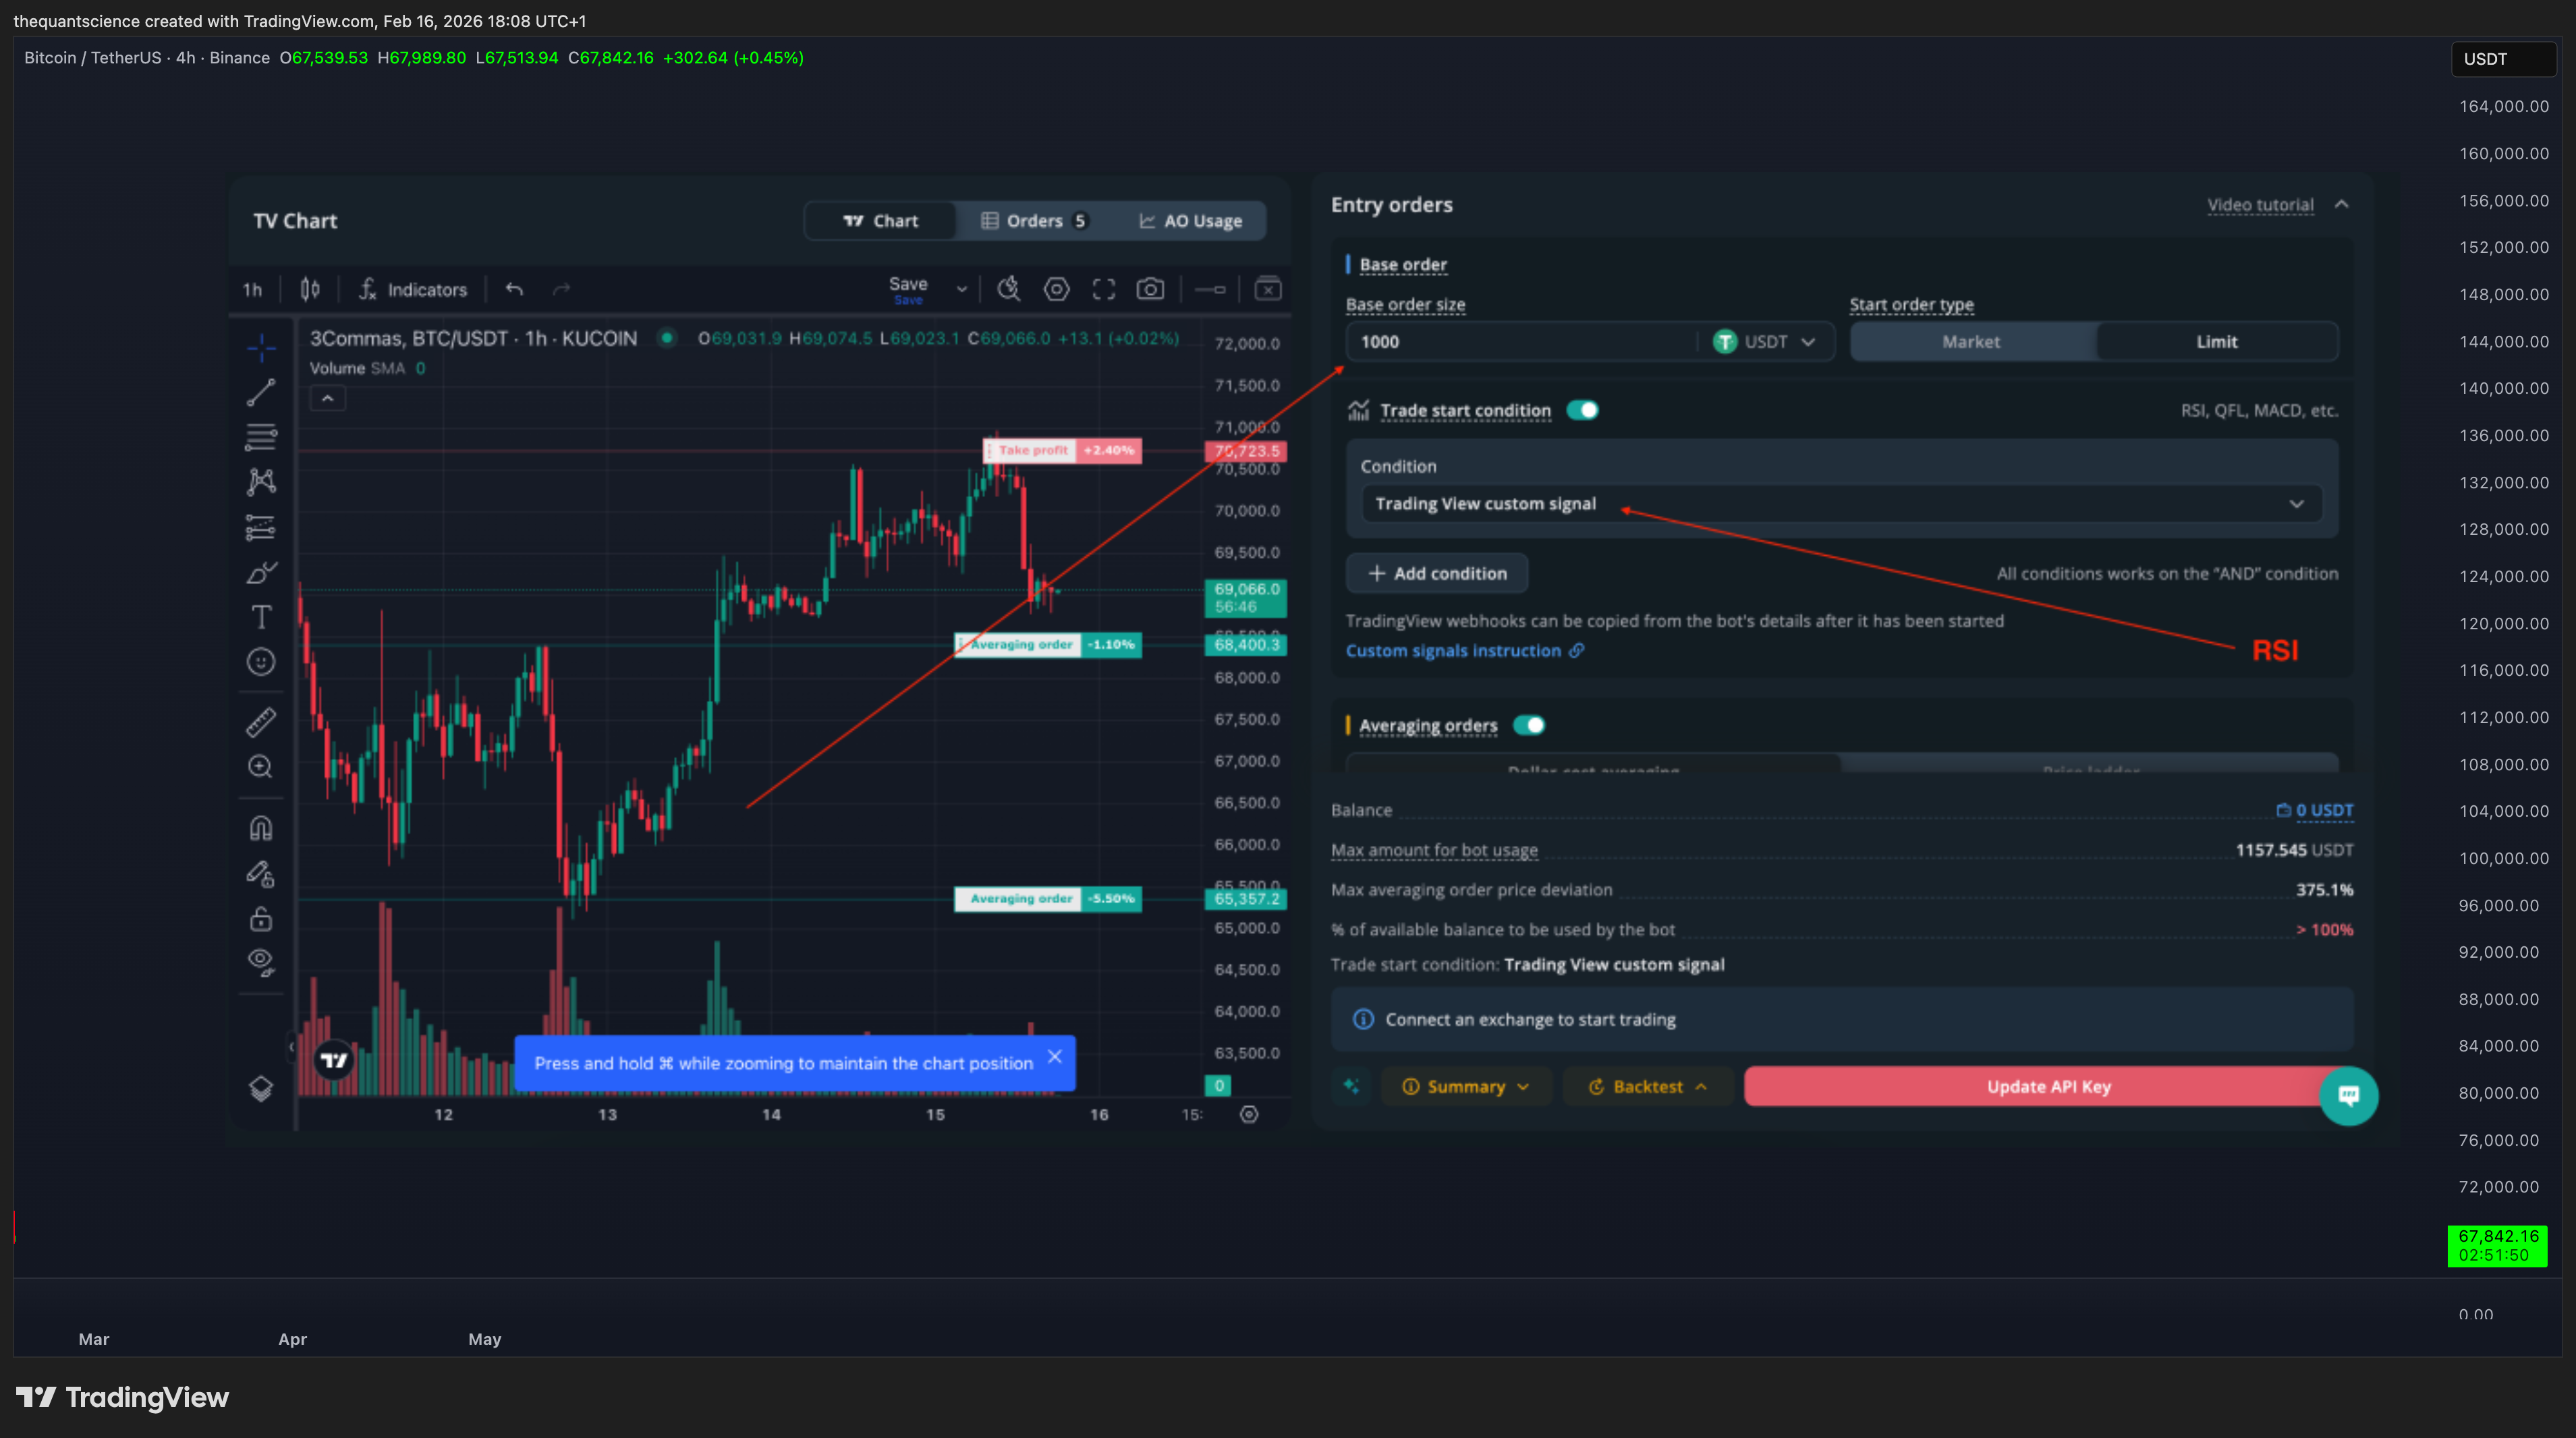Select the chart patterns tool
2576x1438 pixels.
261,482
